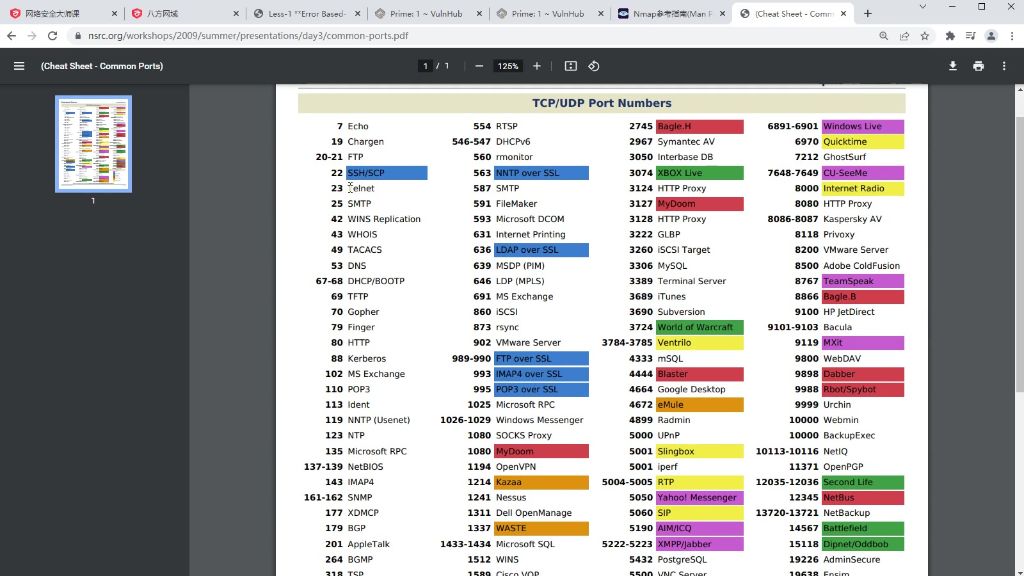The height and width of the screenshot is (576, 1024).
Task: Switch to Less-1 Error Based tab
Action: (x=305, y=13)
